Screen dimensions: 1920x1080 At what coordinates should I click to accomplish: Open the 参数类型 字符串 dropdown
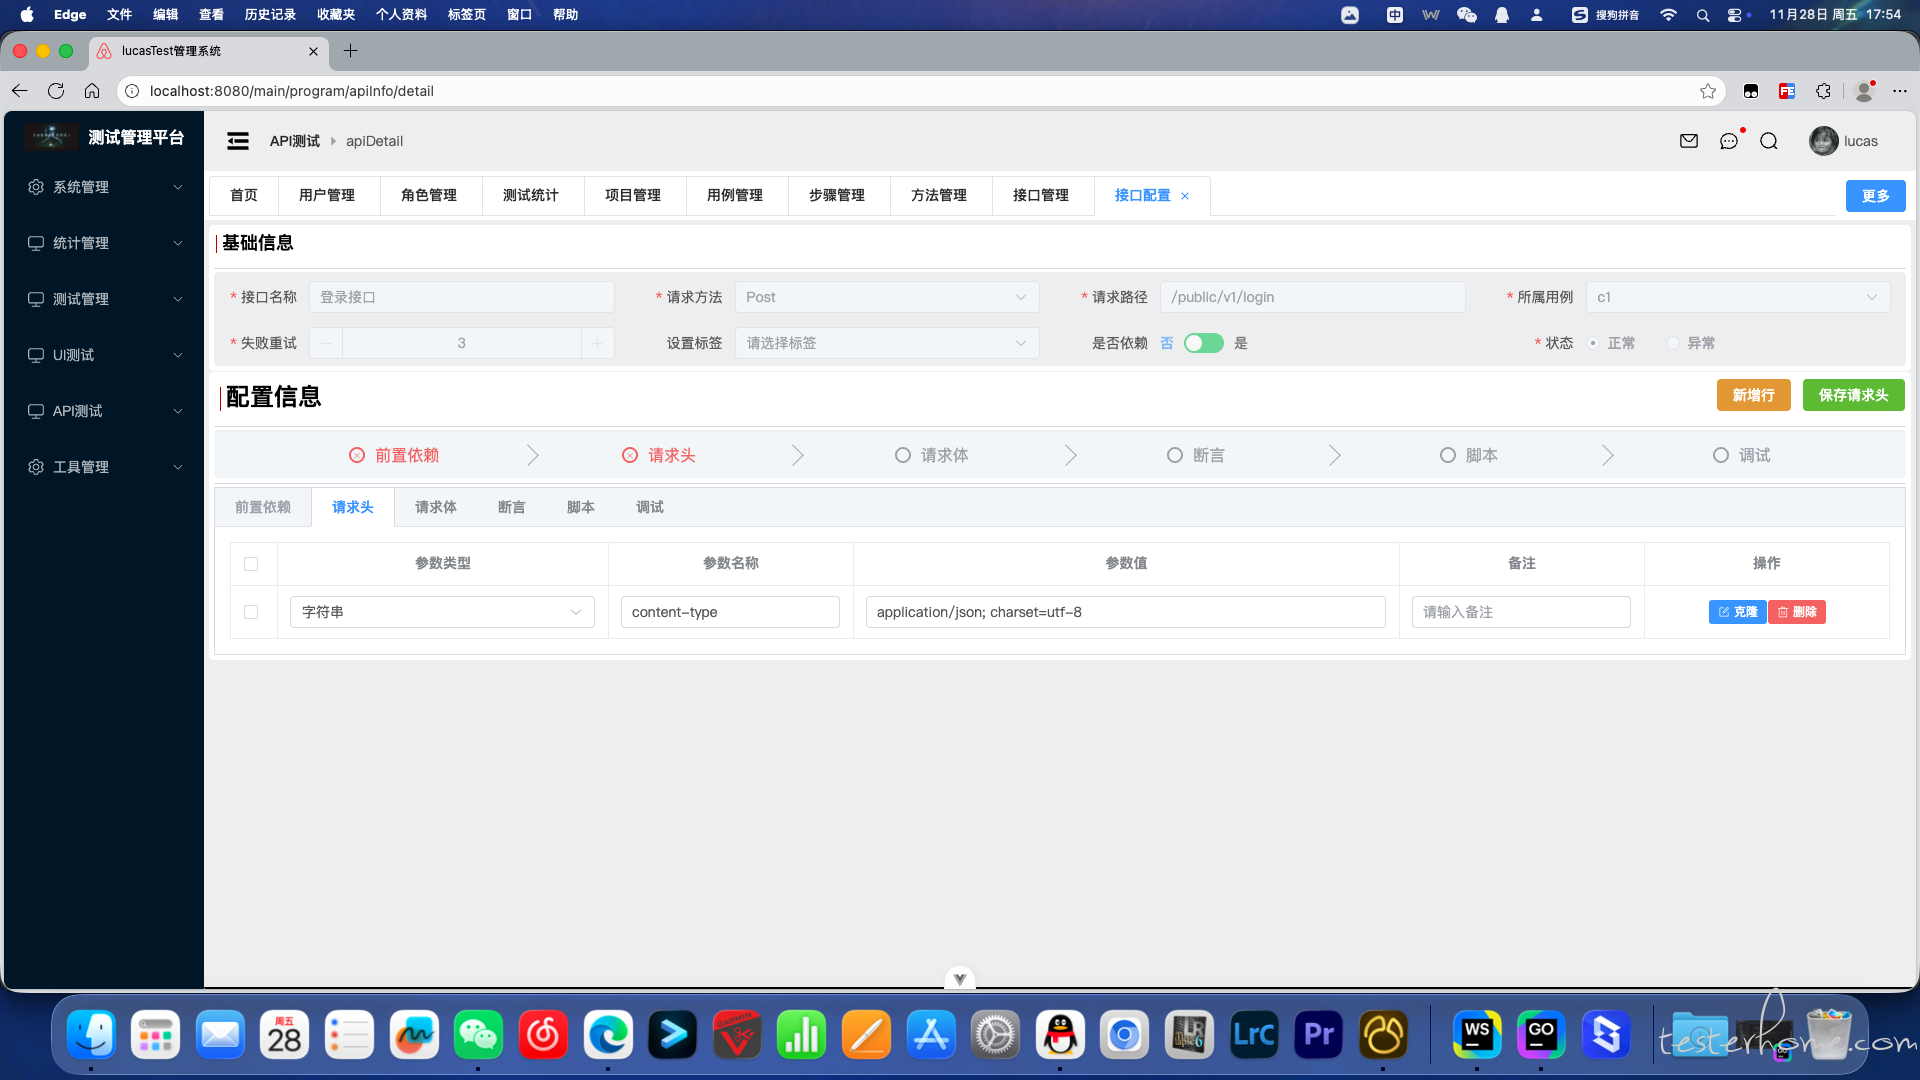[x=442, y=612]
